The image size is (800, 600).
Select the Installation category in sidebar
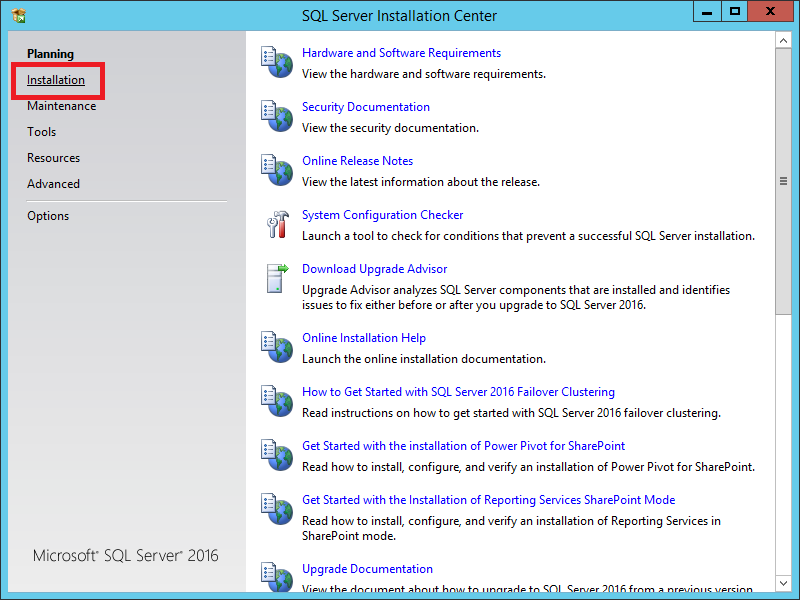(x=56, y=80)
